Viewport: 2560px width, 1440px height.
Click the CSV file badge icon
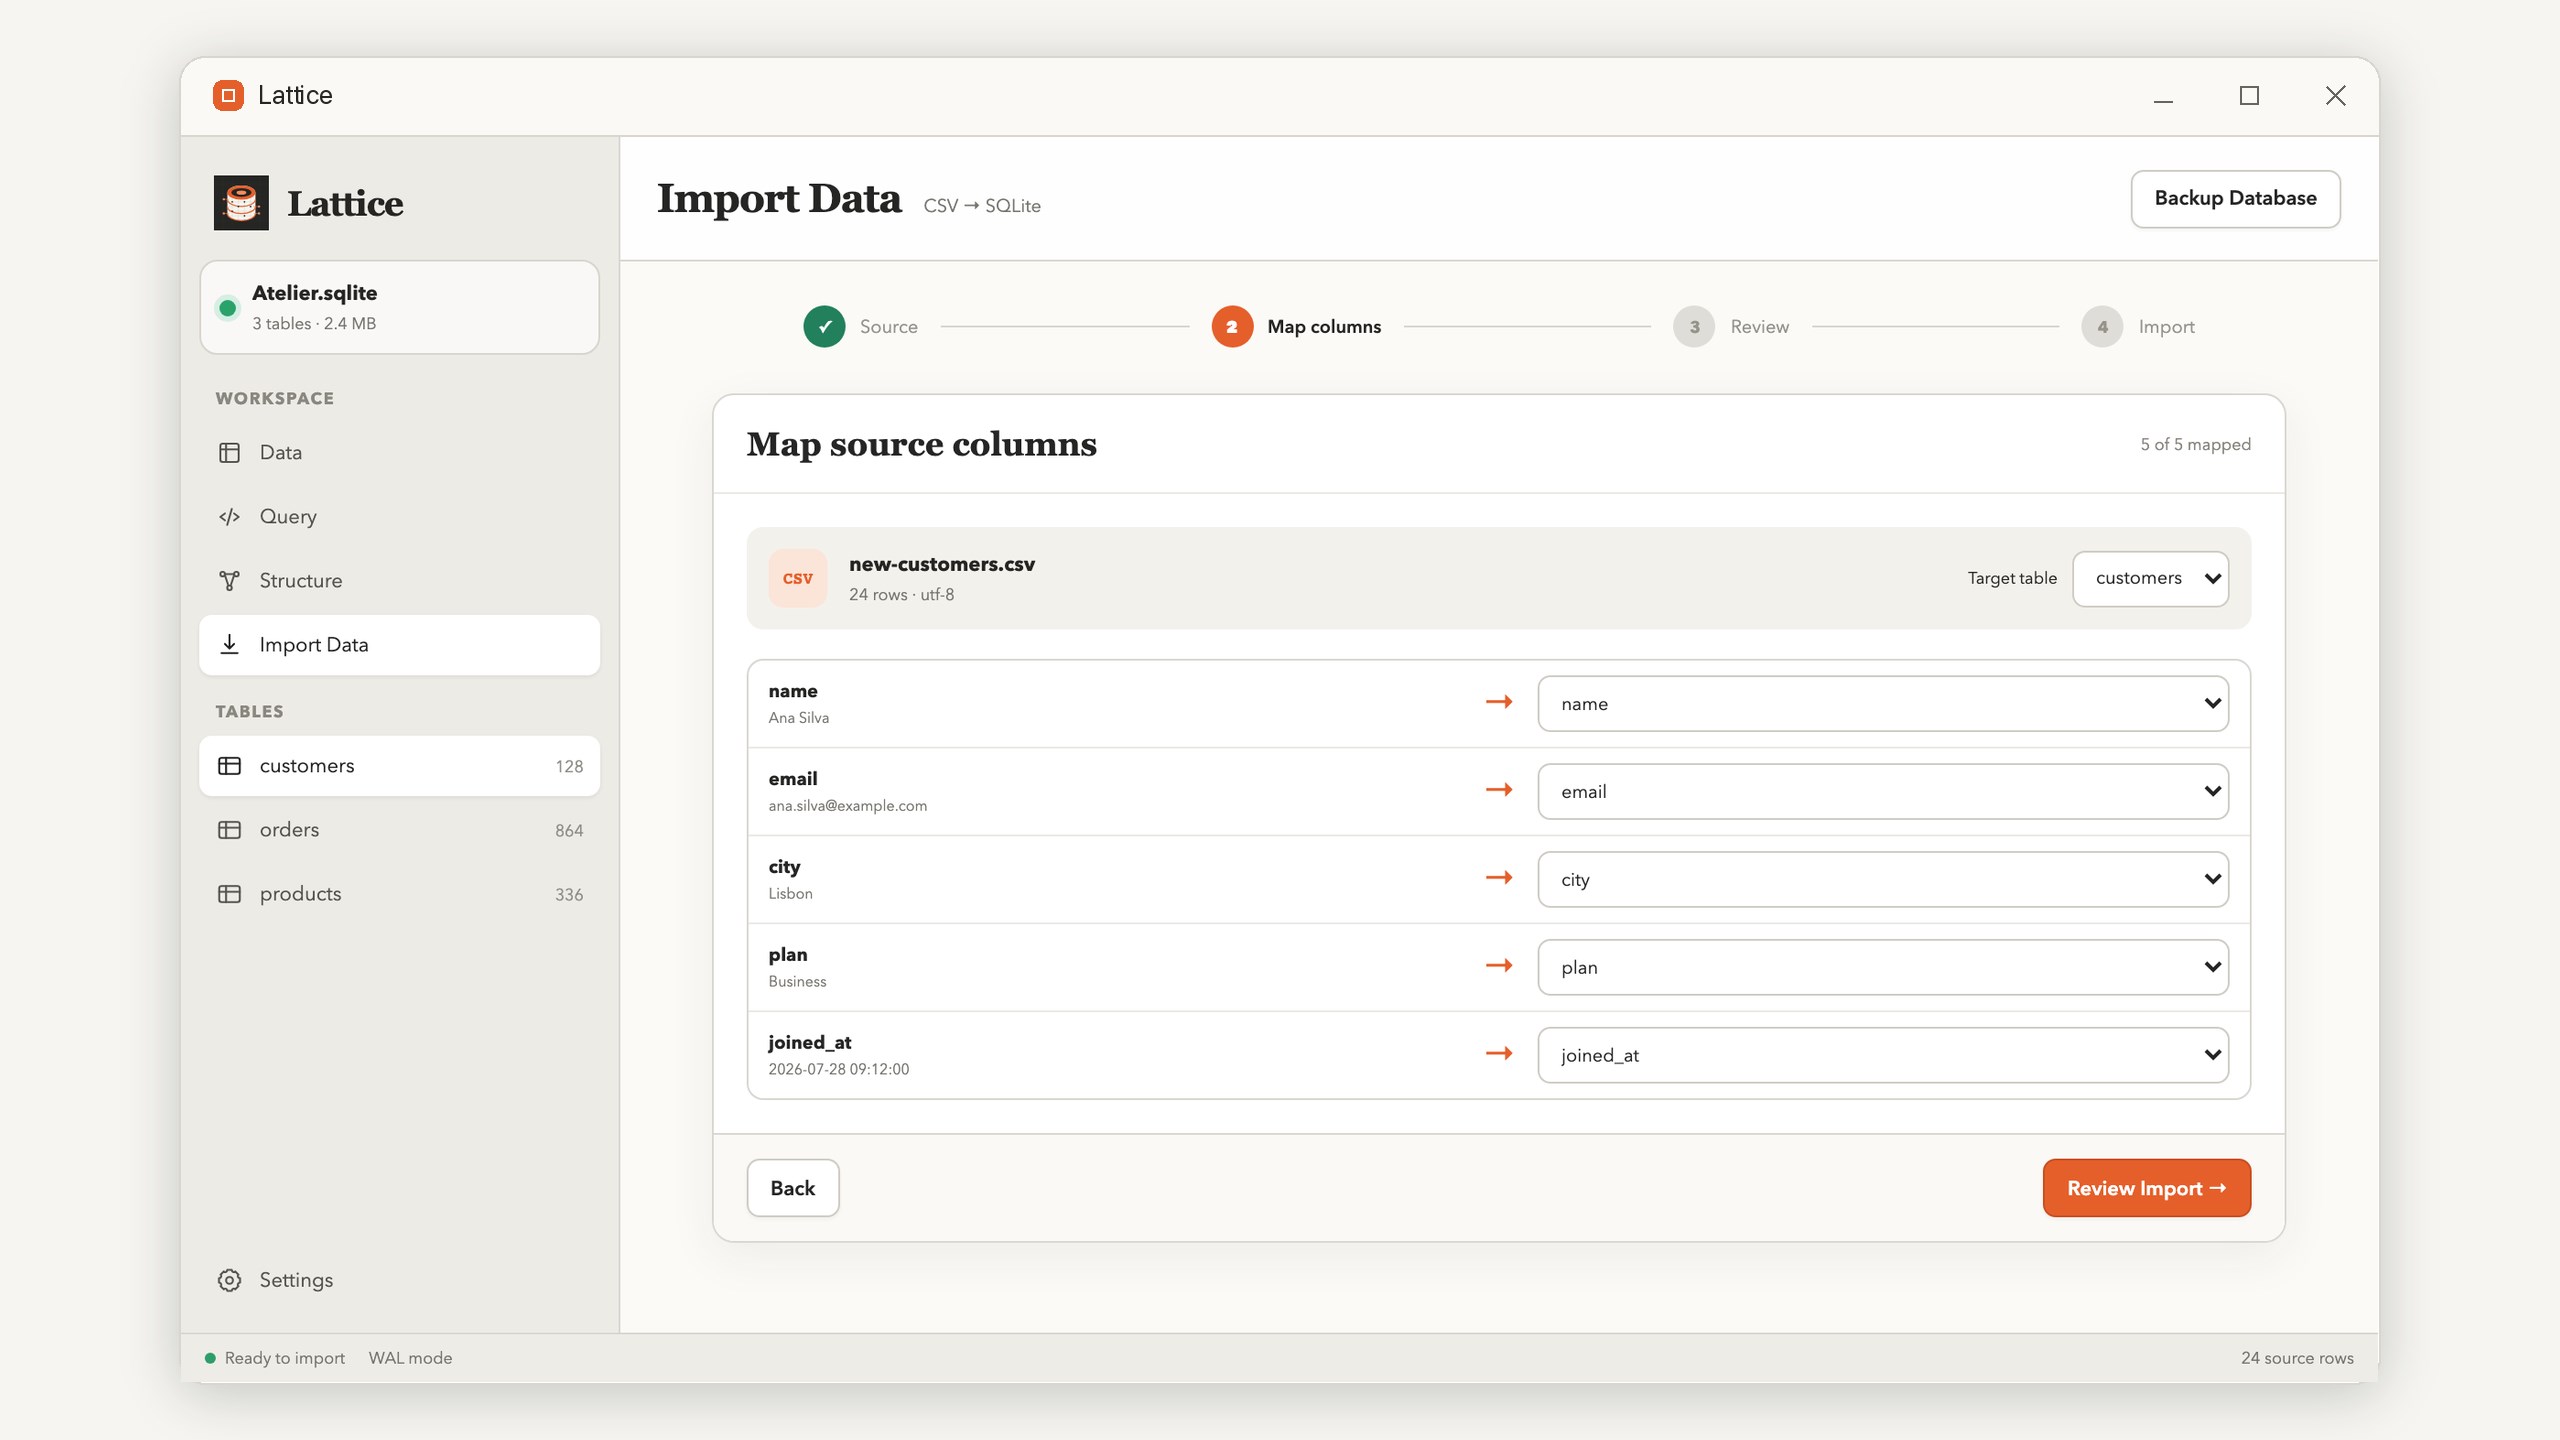point(798,578)
